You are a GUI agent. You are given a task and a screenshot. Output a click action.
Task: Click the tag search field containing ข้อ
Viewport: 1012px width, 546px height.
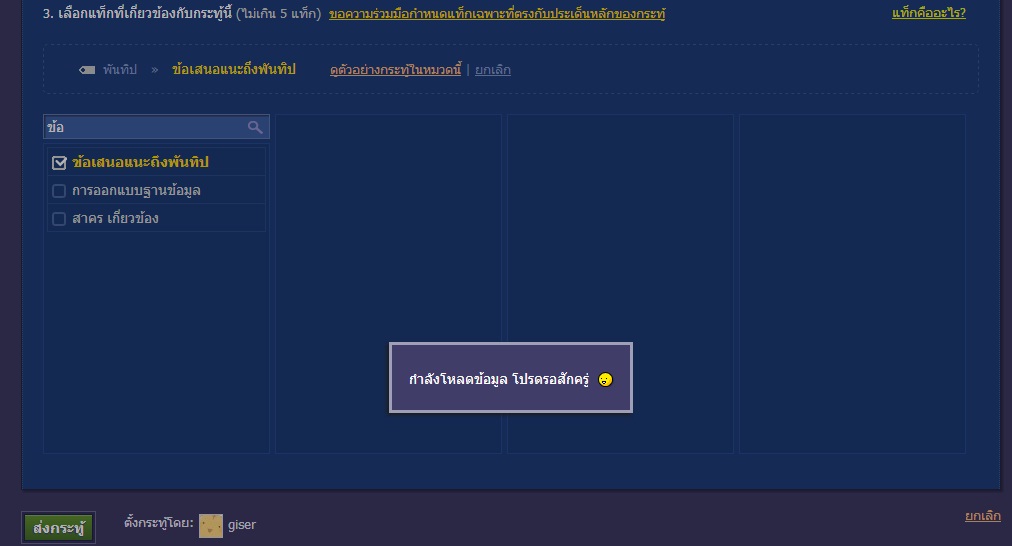coord(156,127)
